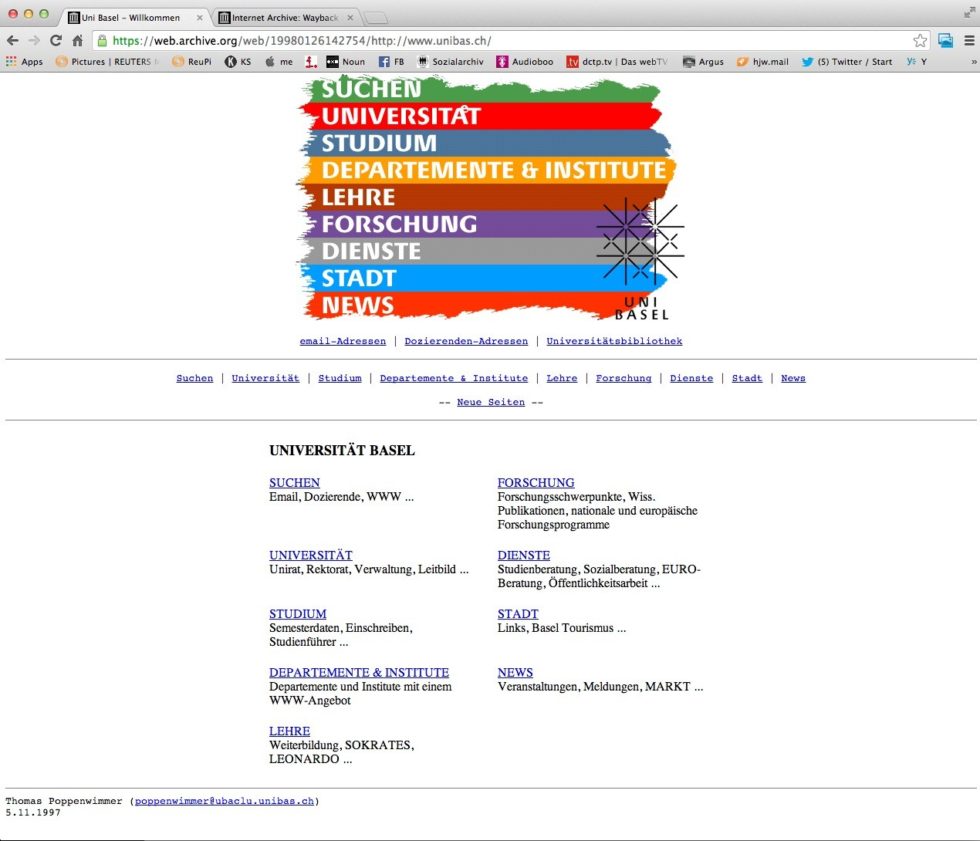Open the Twitter / Start bookmark

(x=847, y=61)
